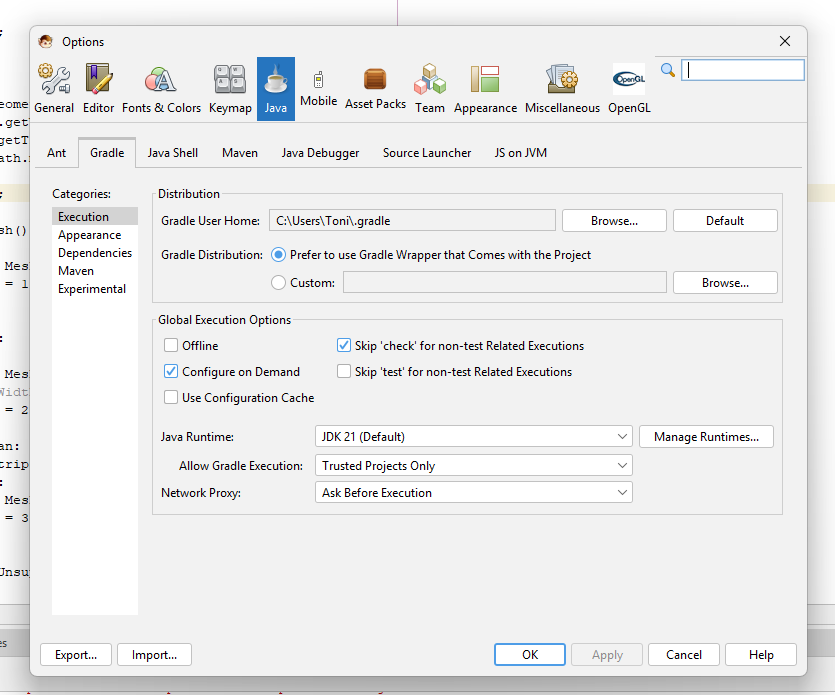The width and height of the screenshot is (835, 695).
Task: Click Manage Runtimes button
Action: click(x=706, y=437)
